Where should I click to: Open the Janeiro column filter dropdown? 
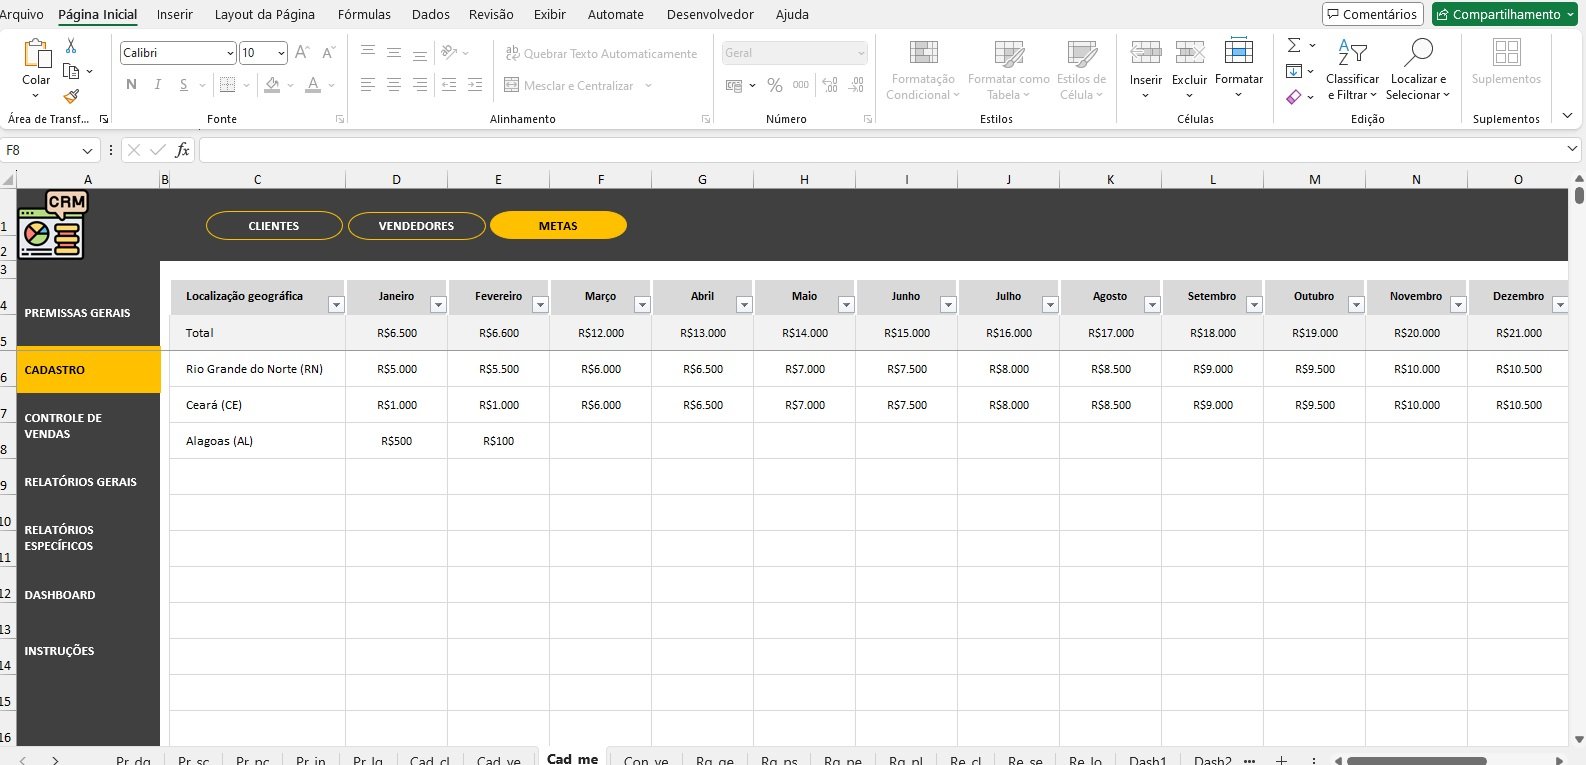(x=437, y=305)
